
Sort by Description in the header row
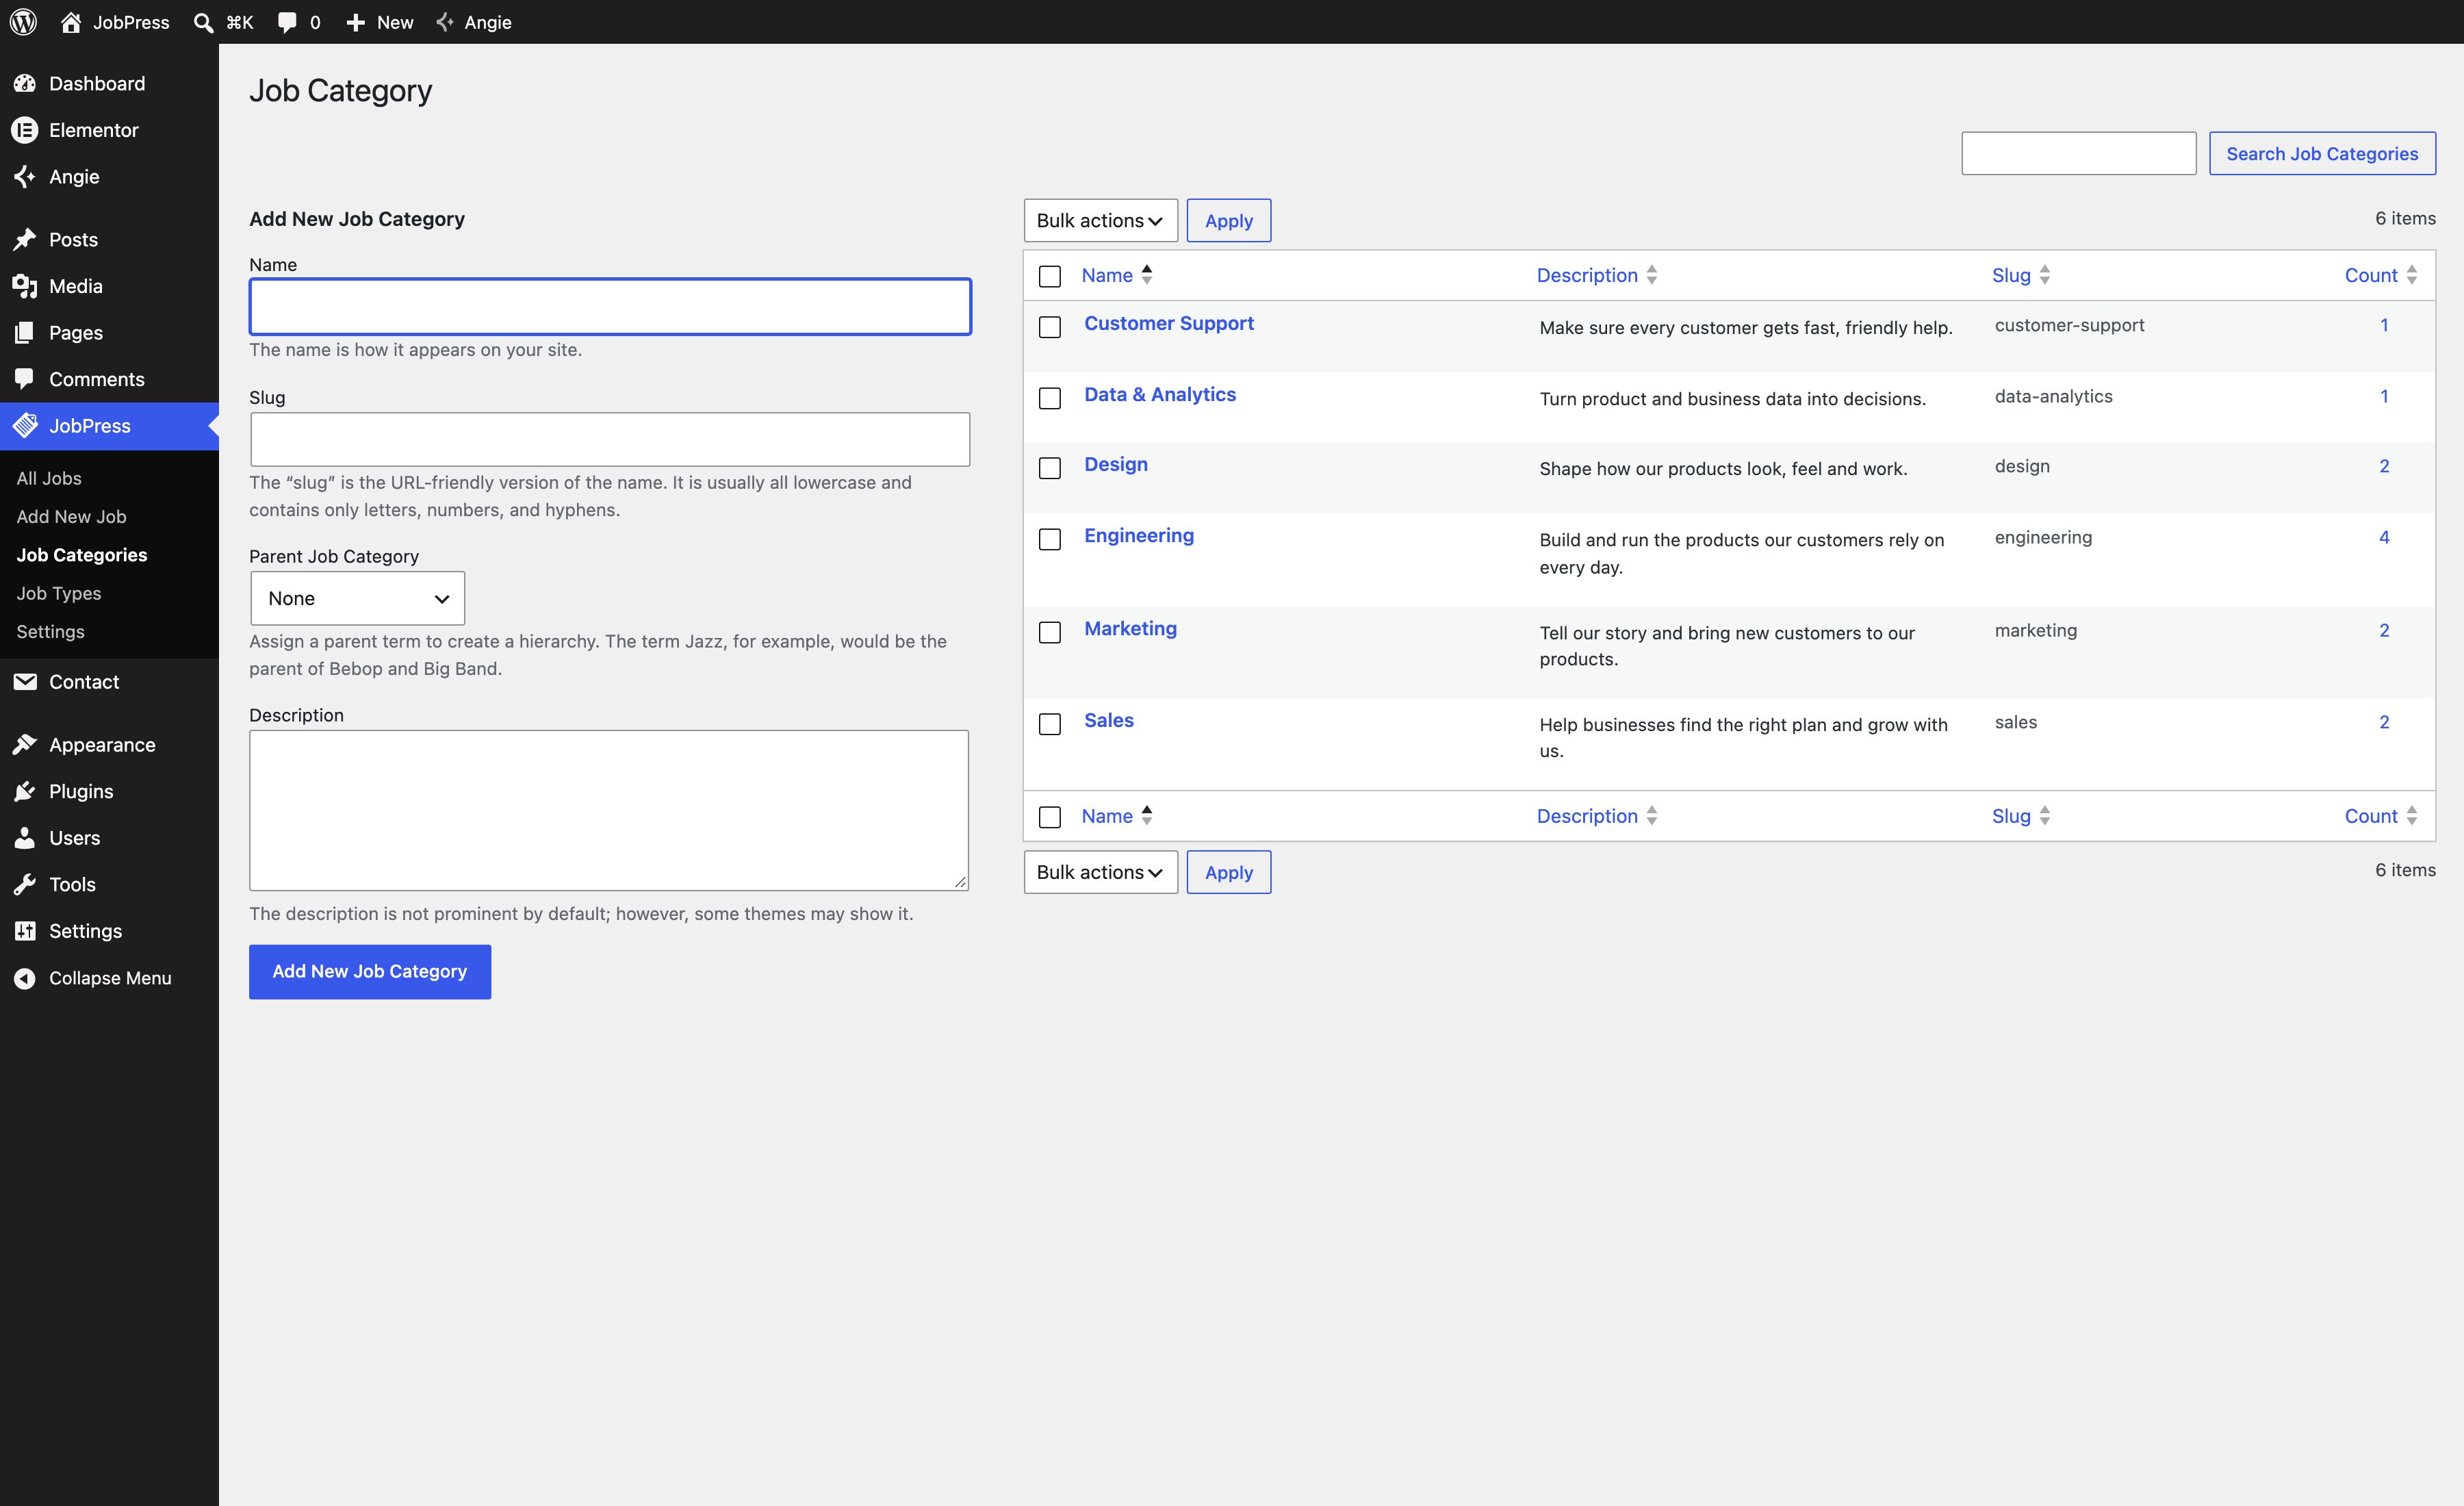click(1596, 275)
